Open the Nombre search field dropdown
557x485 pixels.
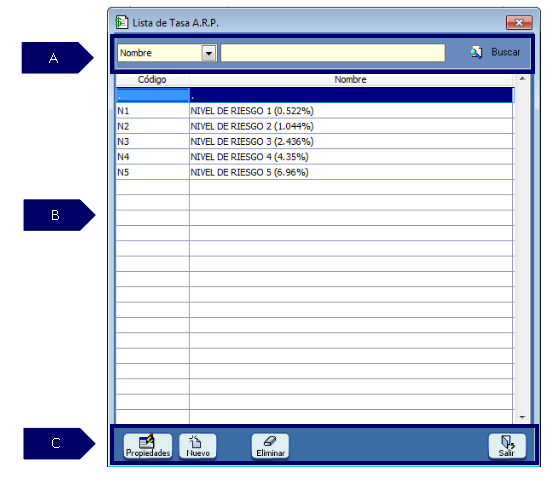(209, 53)
